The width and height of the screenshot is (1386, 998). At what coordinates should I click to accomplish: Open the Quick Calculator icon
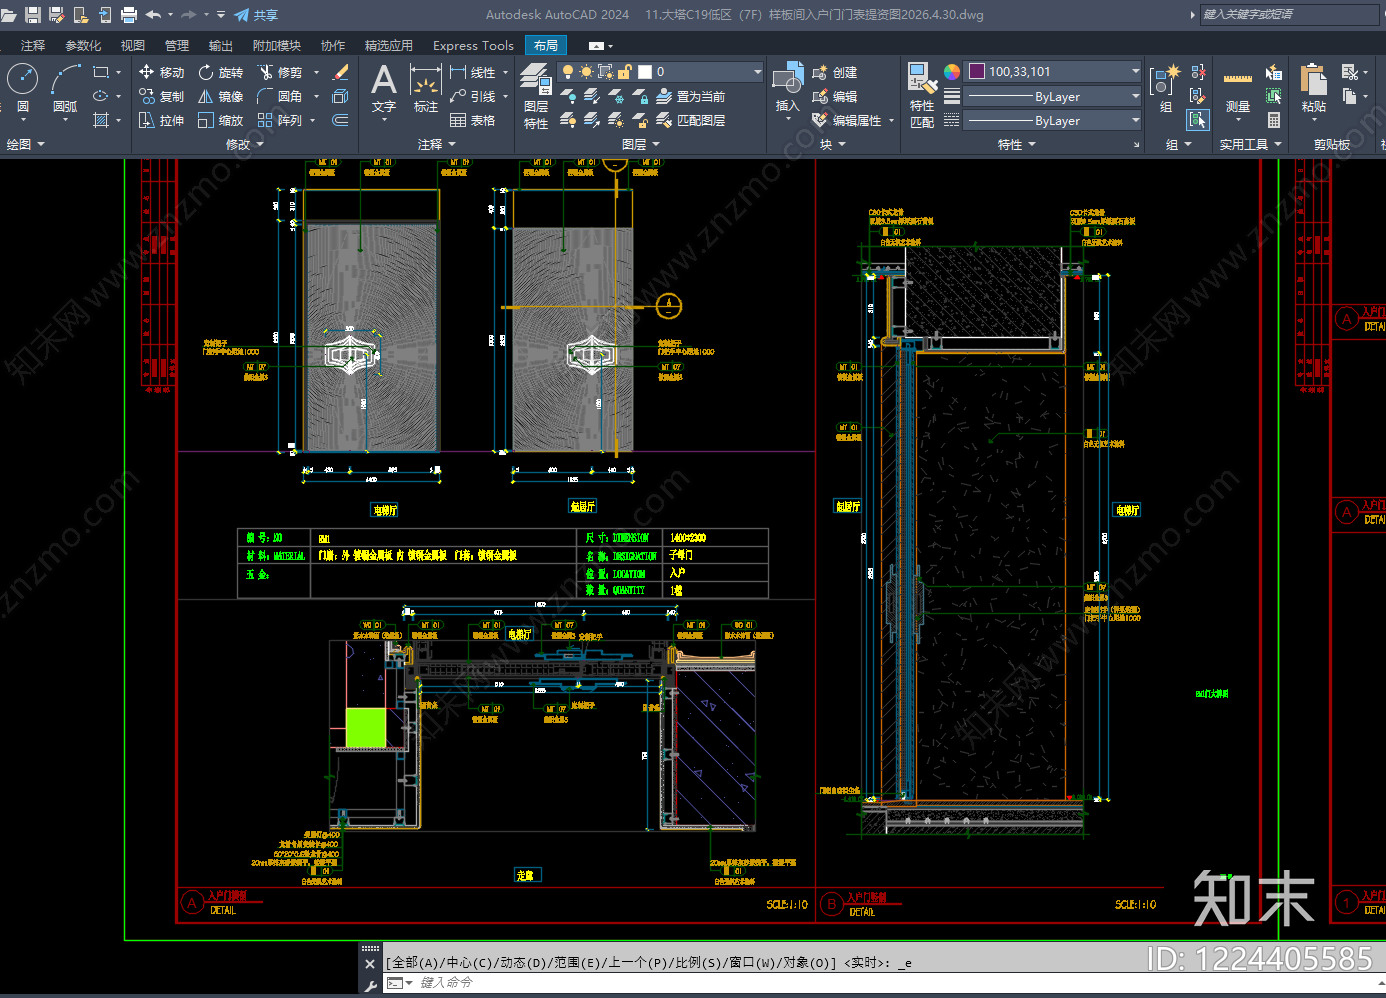click(1274, 120)
